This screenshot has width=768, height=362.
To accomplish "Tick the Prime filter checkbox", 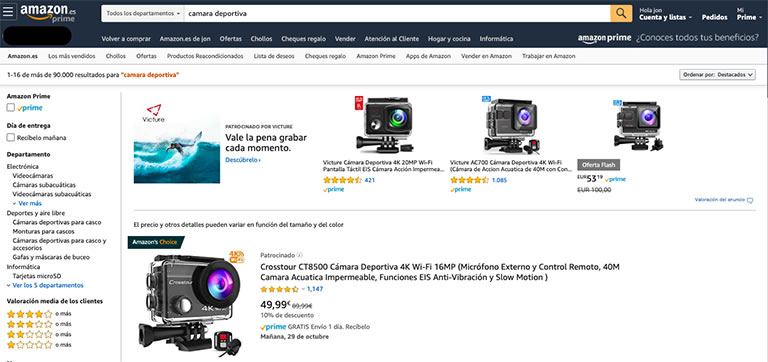I will pos(11,108).
